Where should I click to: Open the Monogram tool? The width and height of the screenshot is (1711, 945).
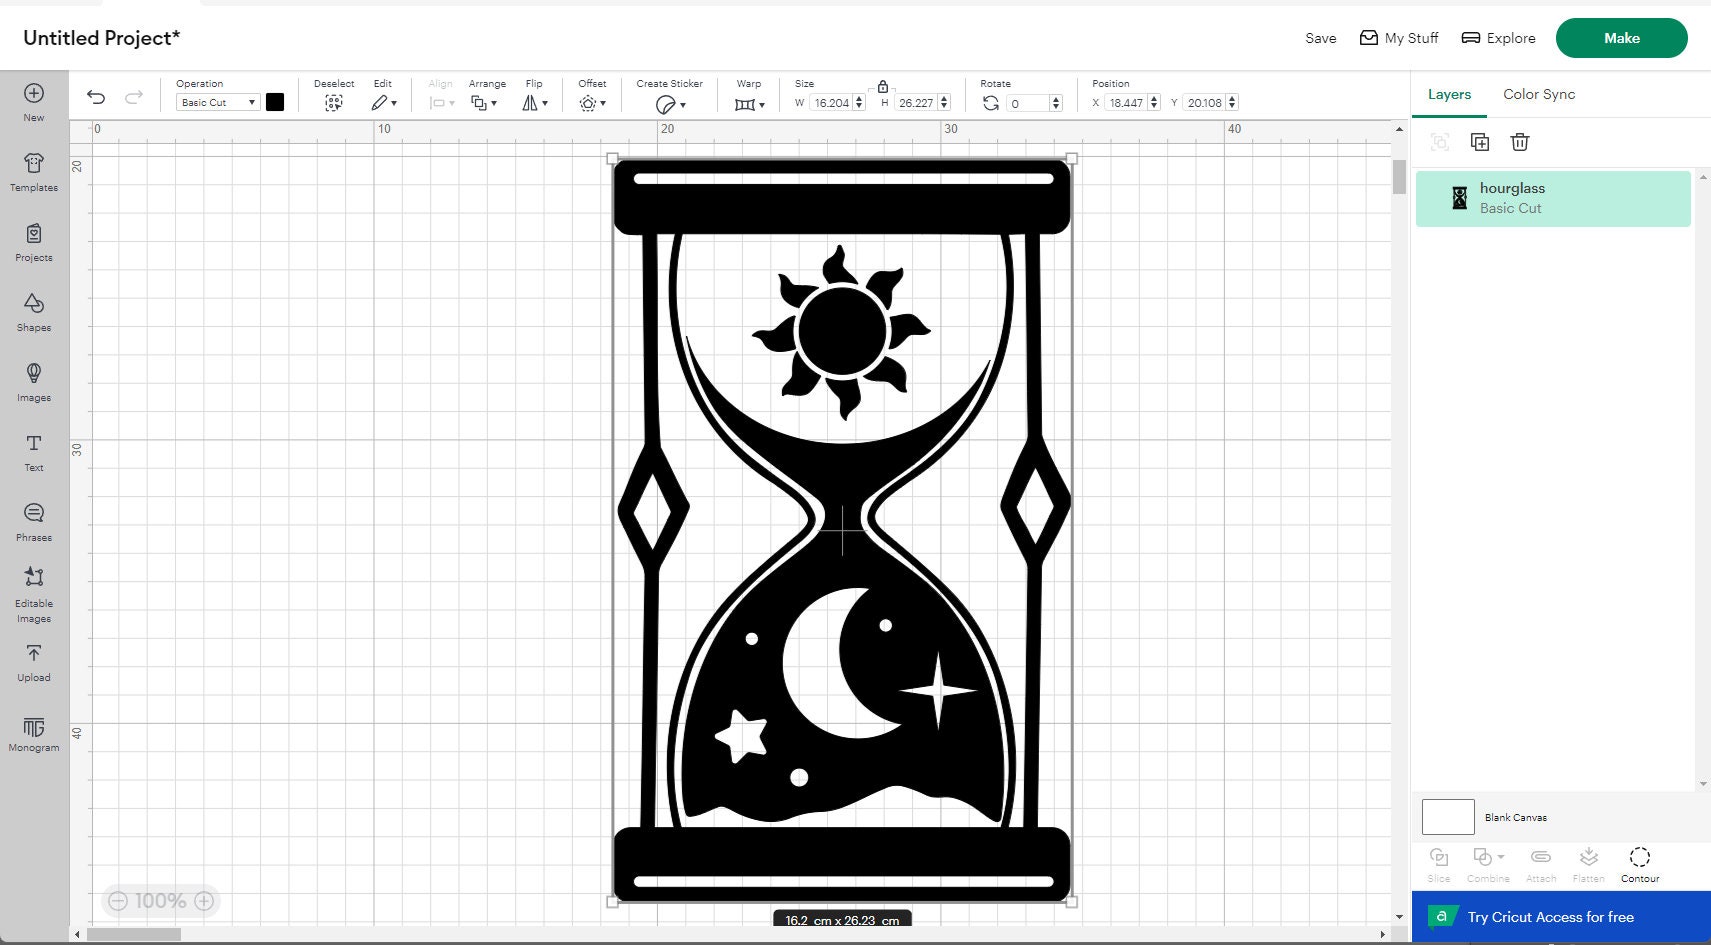point(34,733)
